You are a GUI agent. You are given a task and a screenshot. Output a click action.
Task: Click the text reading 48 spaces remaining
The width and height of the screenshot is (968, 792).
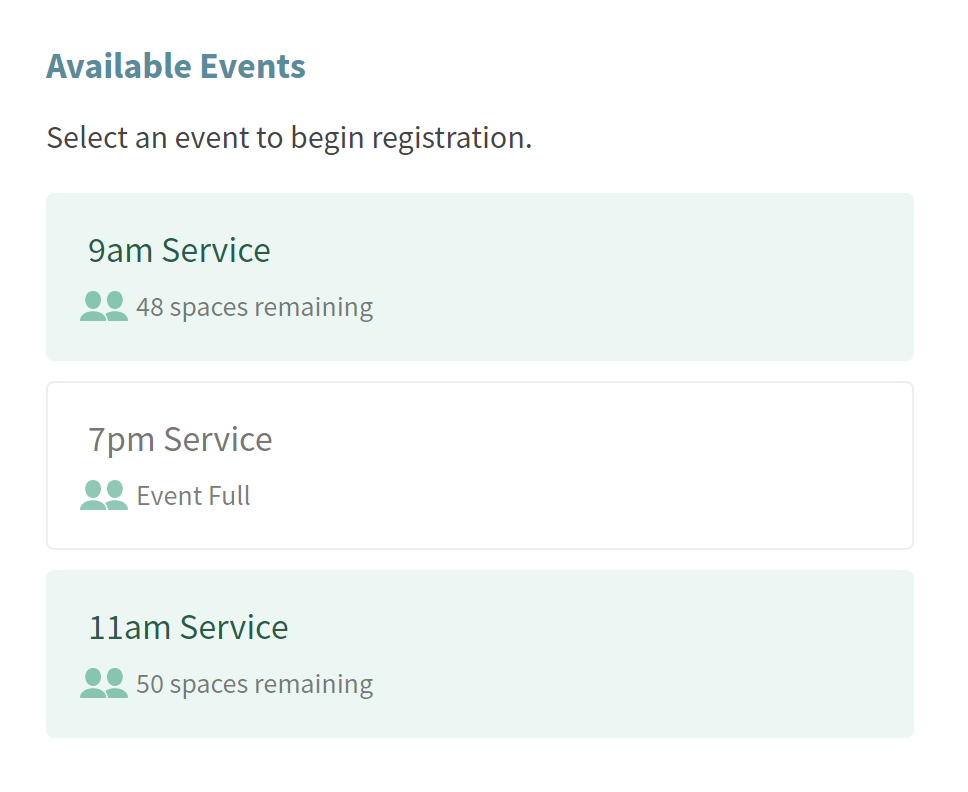tap(254, 307)
